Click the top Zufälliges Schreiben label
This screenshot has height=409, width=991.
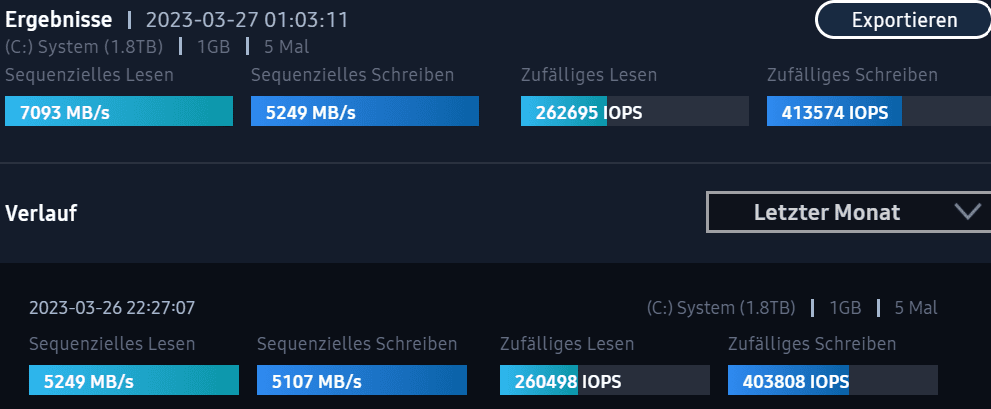852,75
